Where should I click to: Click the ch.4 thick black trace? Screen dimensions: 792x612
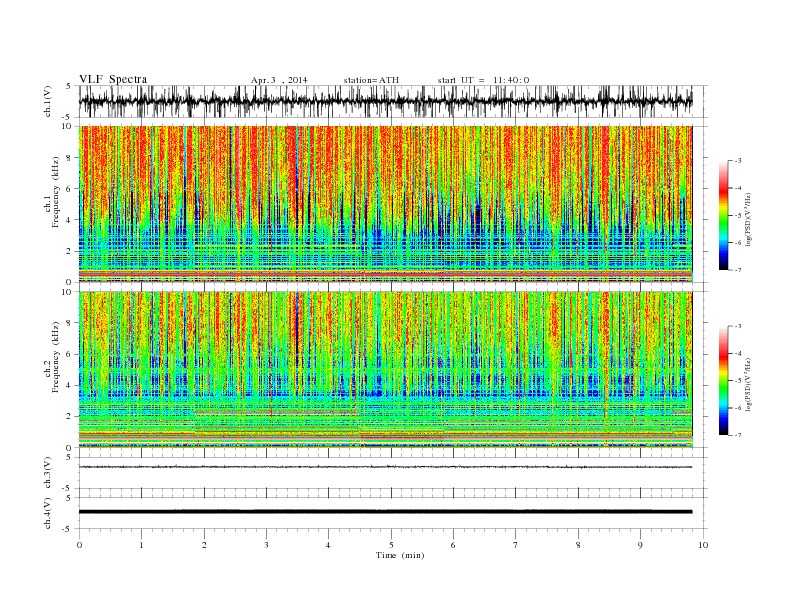385,512
